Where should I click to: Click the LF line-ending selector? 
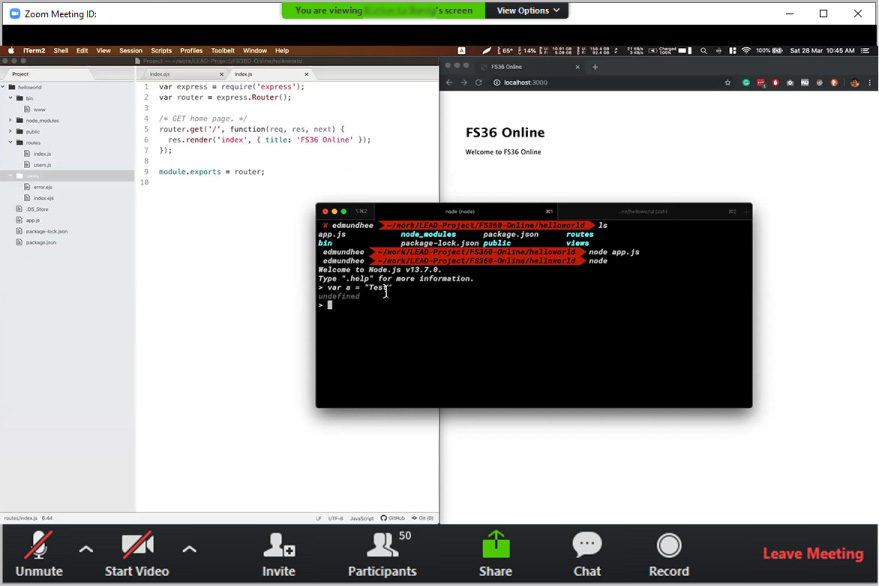pos(318,518)
